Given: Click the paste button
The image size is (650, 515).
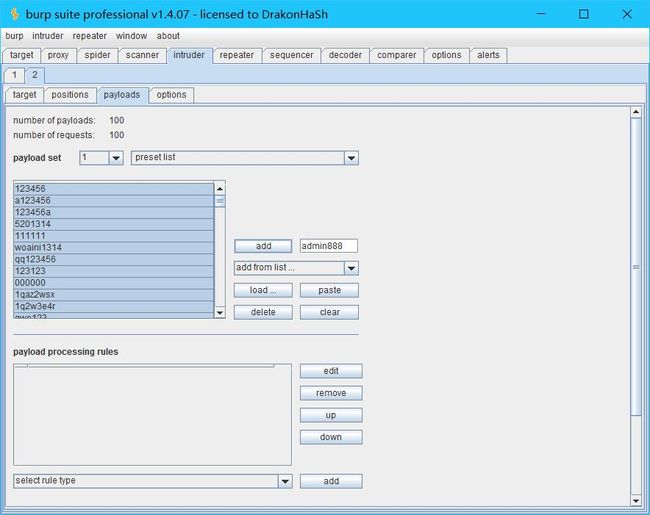Looking at the screenshot, I should [x=330, y=290].
